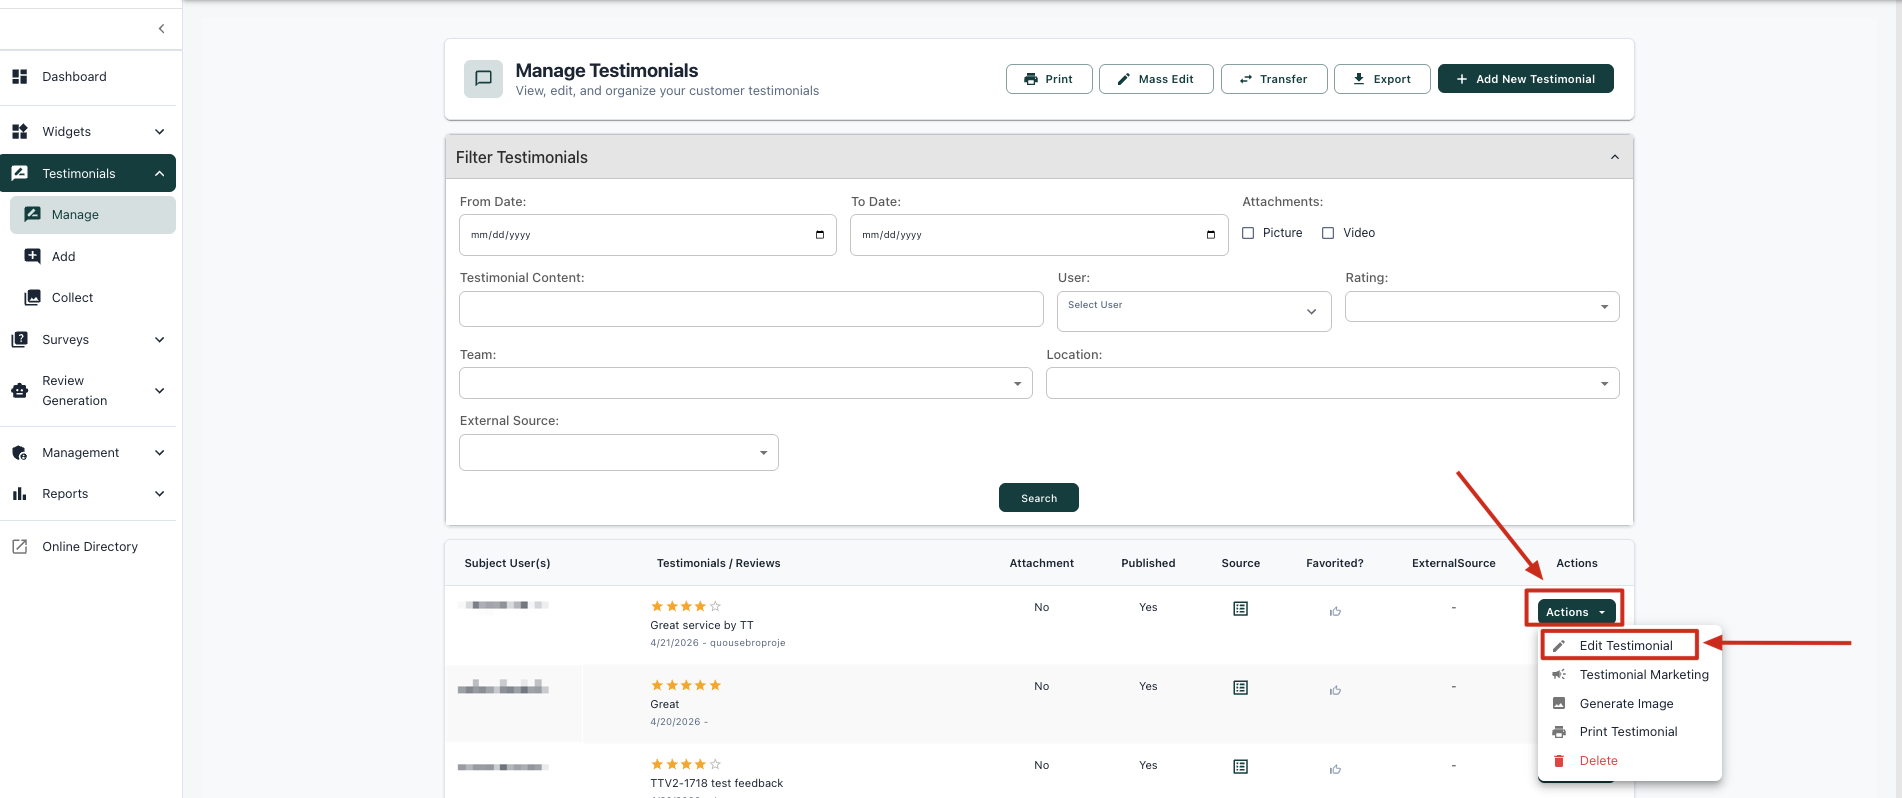
Task: Click the Collect icon in sidebar
Action: click(33, 298)
